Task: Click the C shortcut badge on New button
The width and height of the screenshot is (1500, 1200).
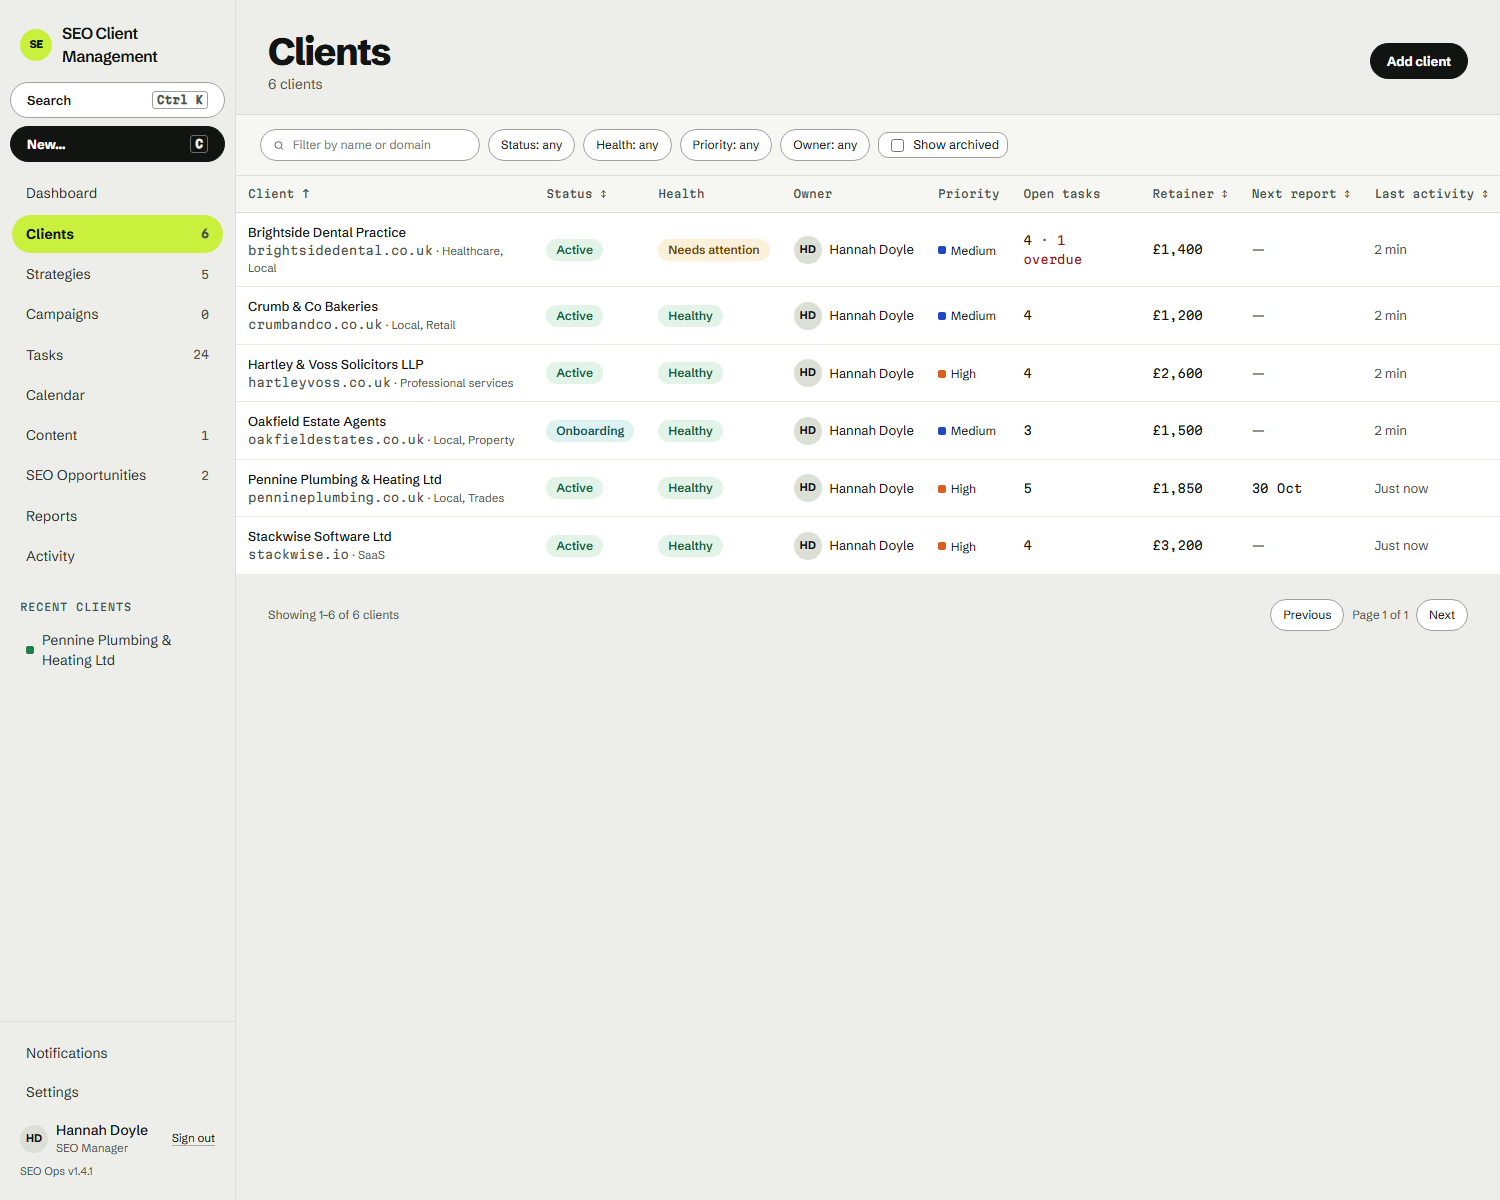Action: pyautogui.click(x=199, y=144)
